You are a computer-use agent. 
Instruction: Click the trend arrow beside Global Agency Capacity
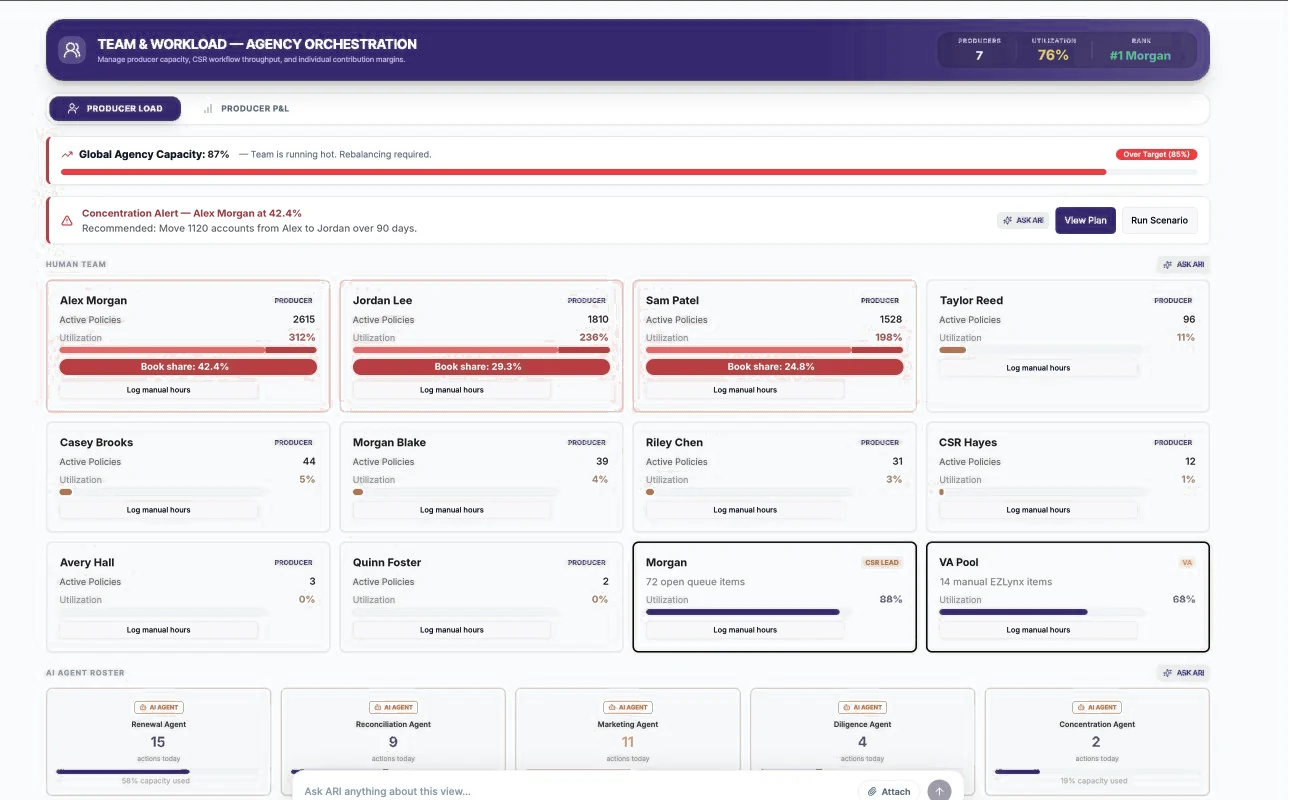coord(67,155)
